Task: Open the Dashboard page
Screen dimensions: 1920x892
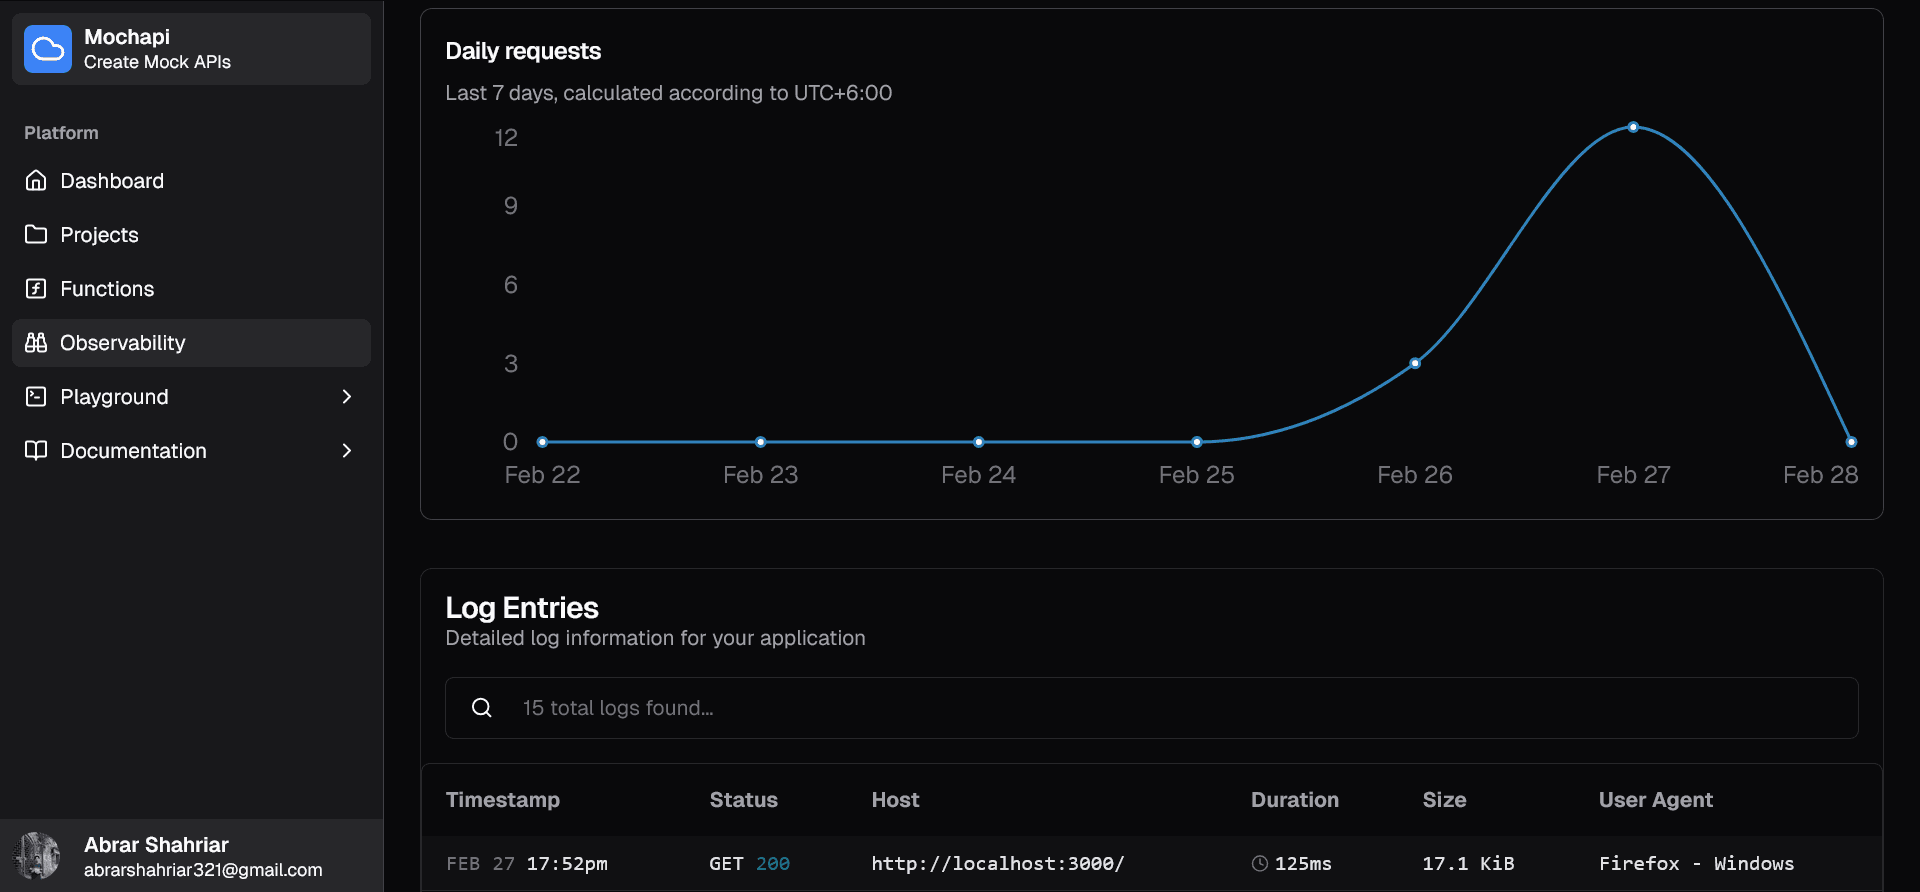Action: pyautogui.click(x=112, y=181)
